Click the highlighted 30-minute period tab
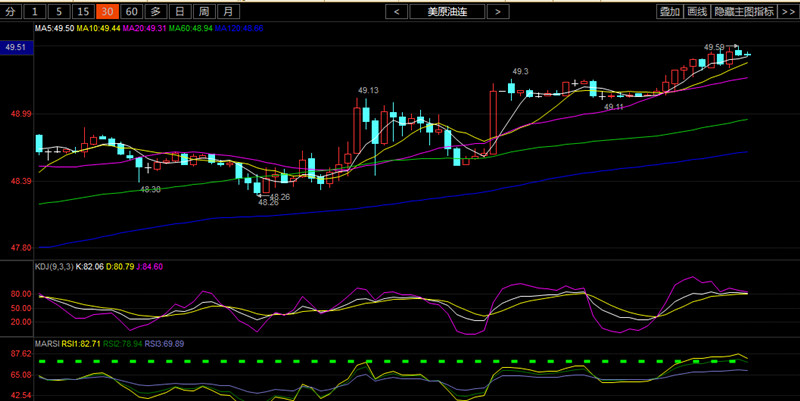This screenshot has height=401, width=800. 108,12
